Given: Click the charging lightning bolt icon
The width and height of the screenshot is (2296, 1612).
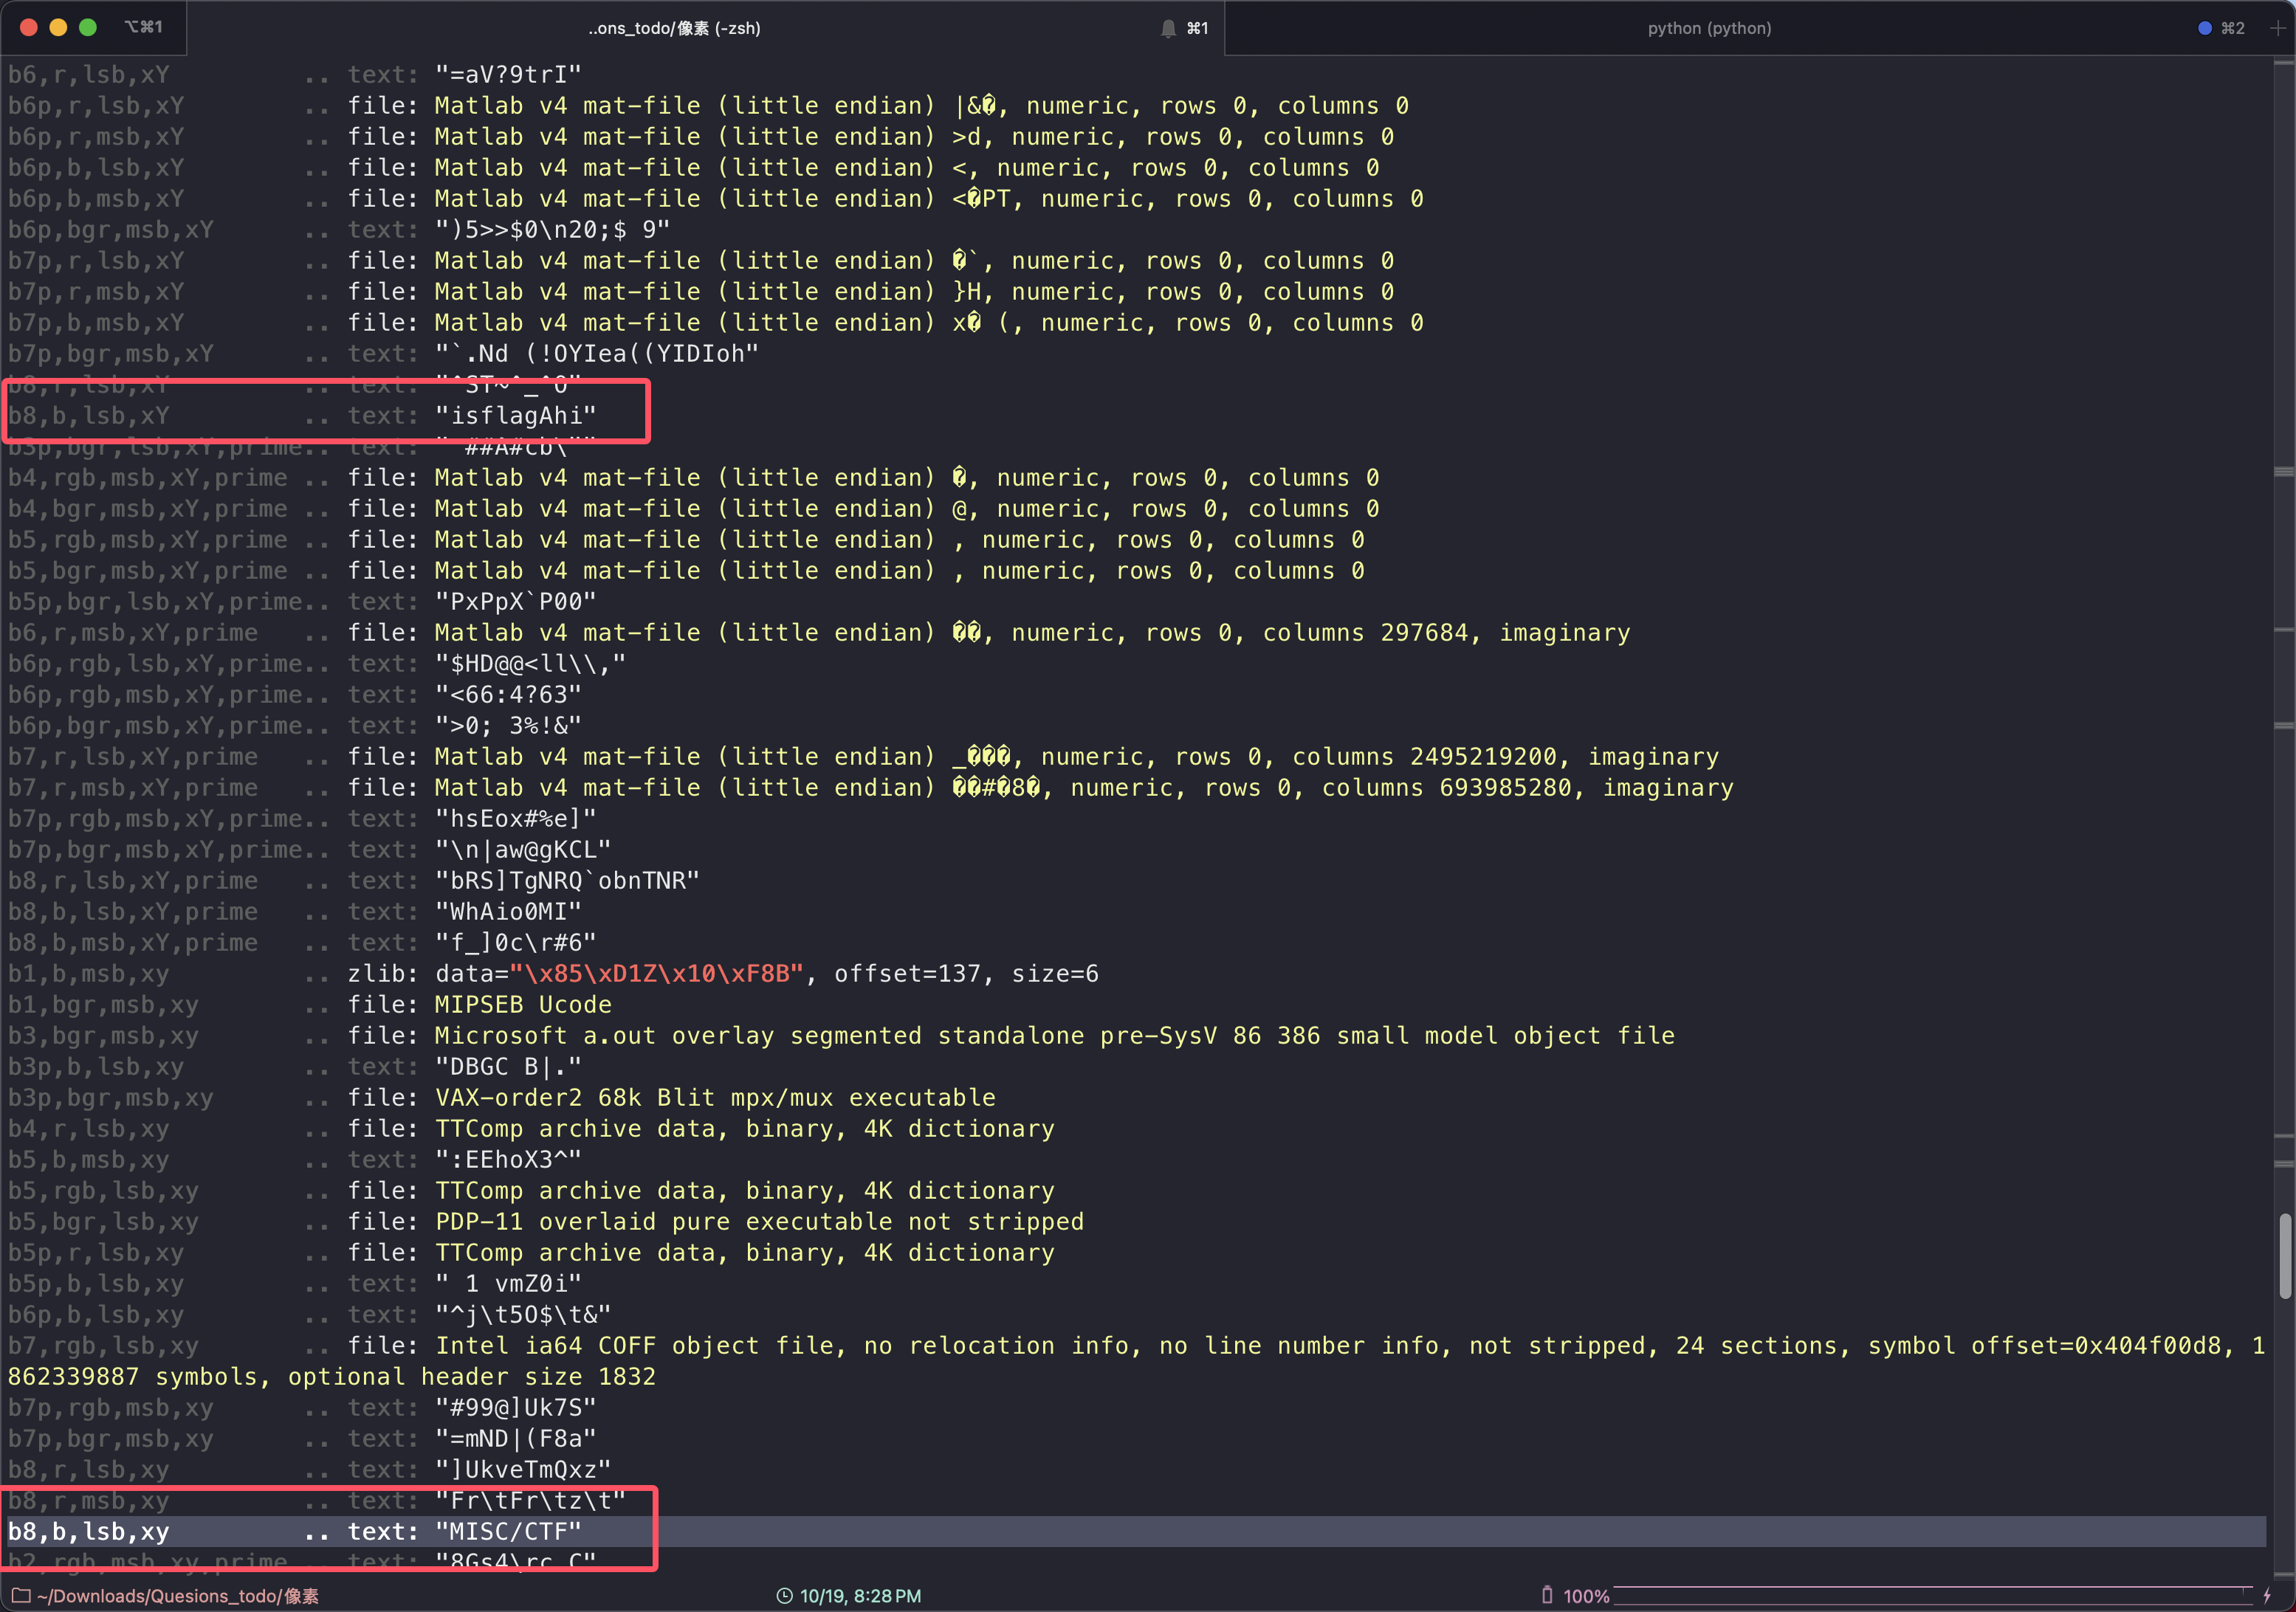Looking at the screenshot, I should click(2267, 1596).
